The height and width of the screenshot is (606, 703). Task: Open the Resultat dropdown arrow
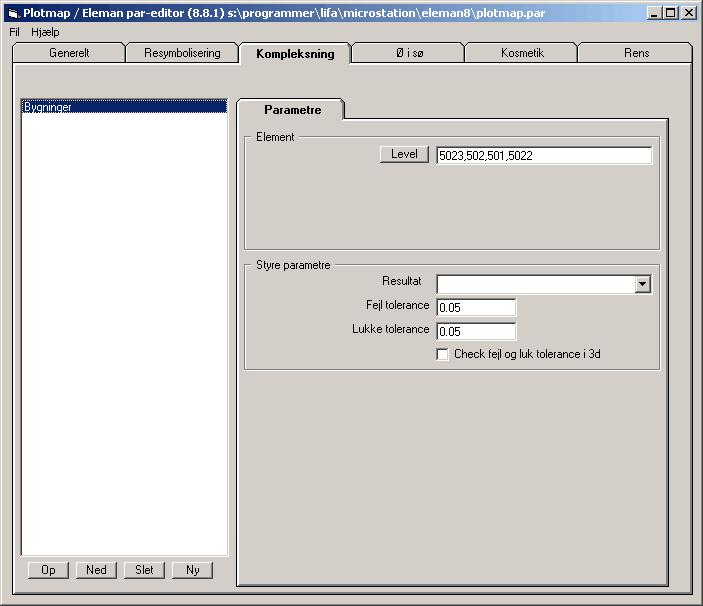(642, 284)
